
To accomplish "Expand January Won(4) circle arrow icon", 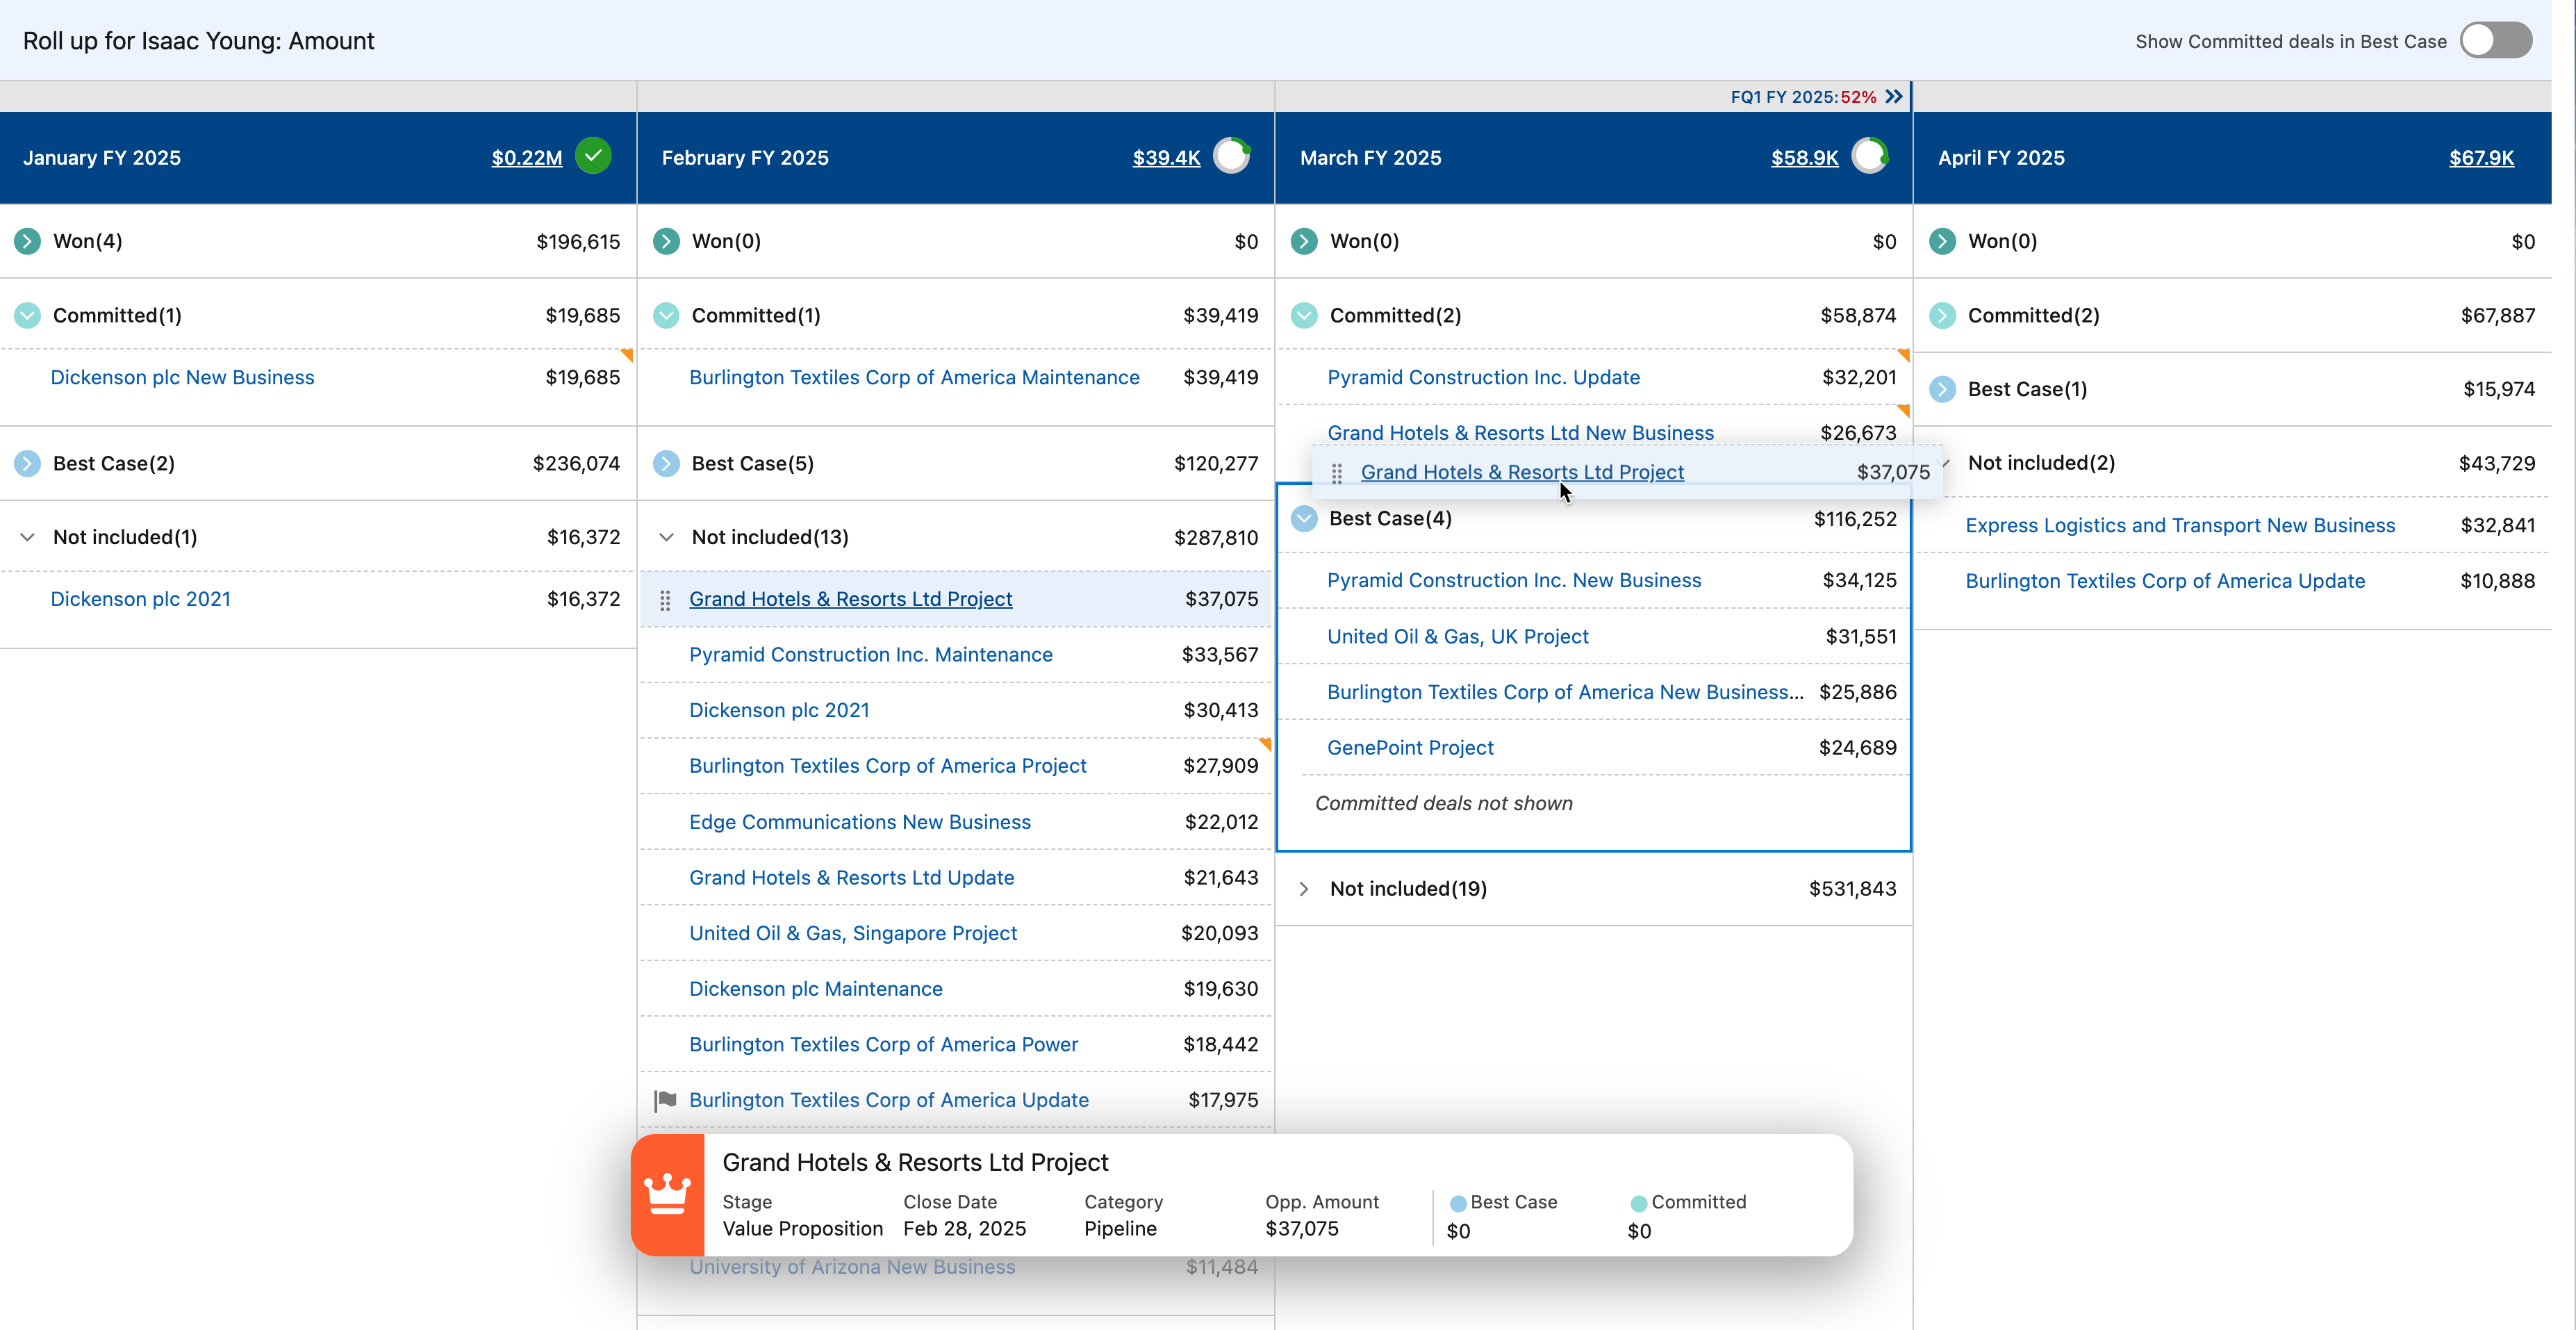I will pyautogui.click(x=28, y=241).
